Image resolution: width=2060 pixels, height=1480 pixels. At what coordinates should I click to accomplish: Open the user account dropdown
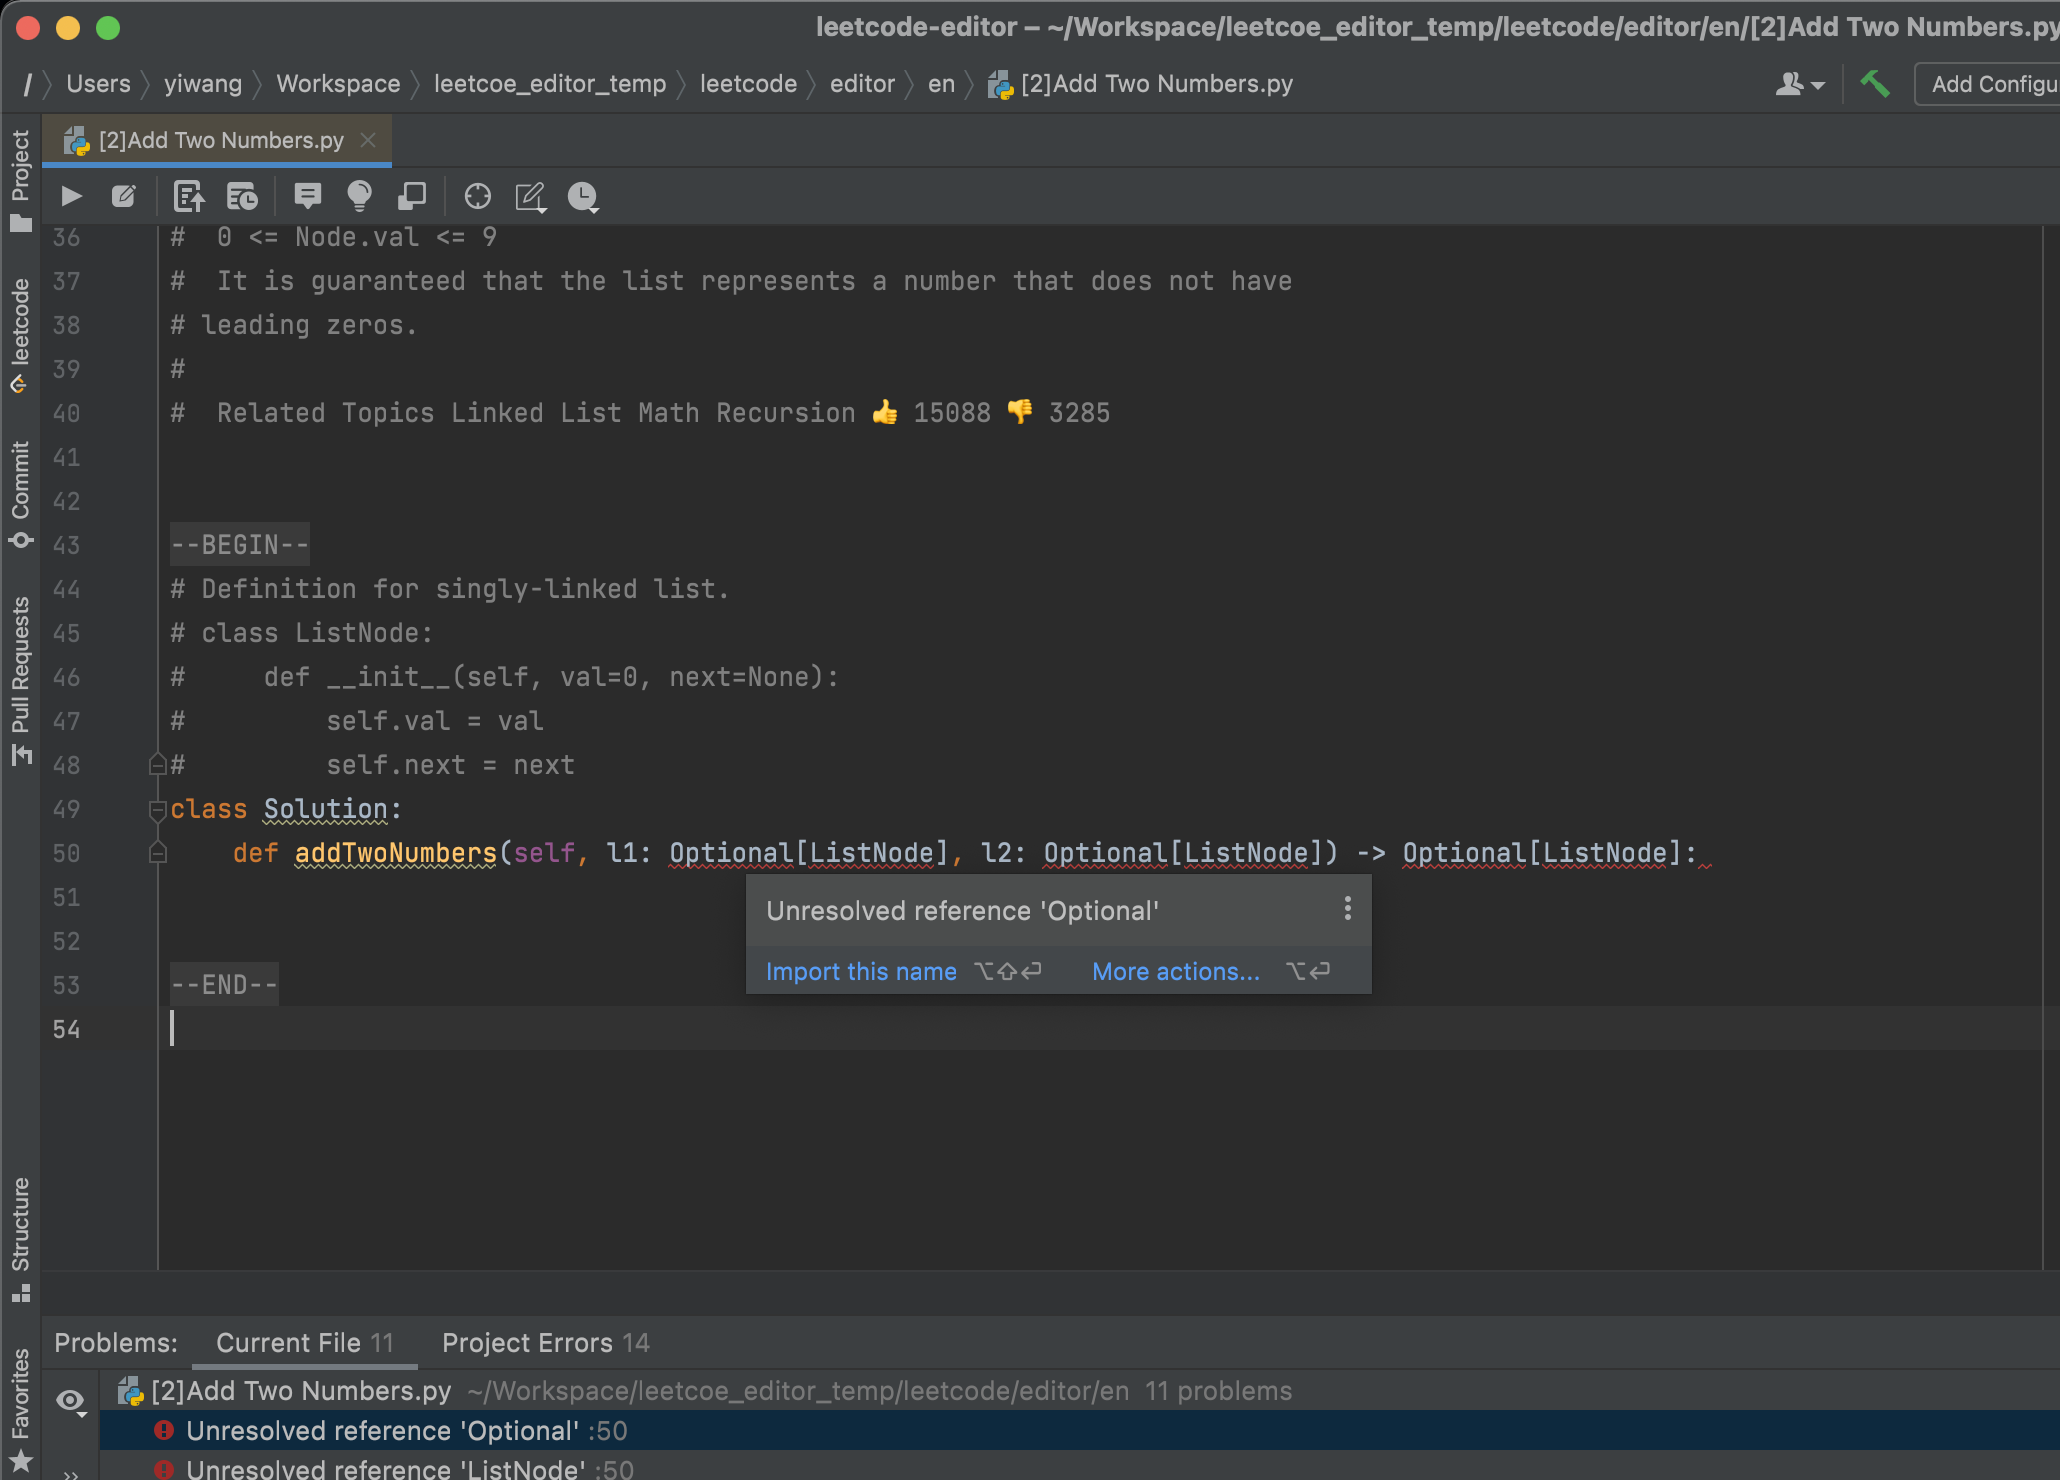(x=1799, y=84)
